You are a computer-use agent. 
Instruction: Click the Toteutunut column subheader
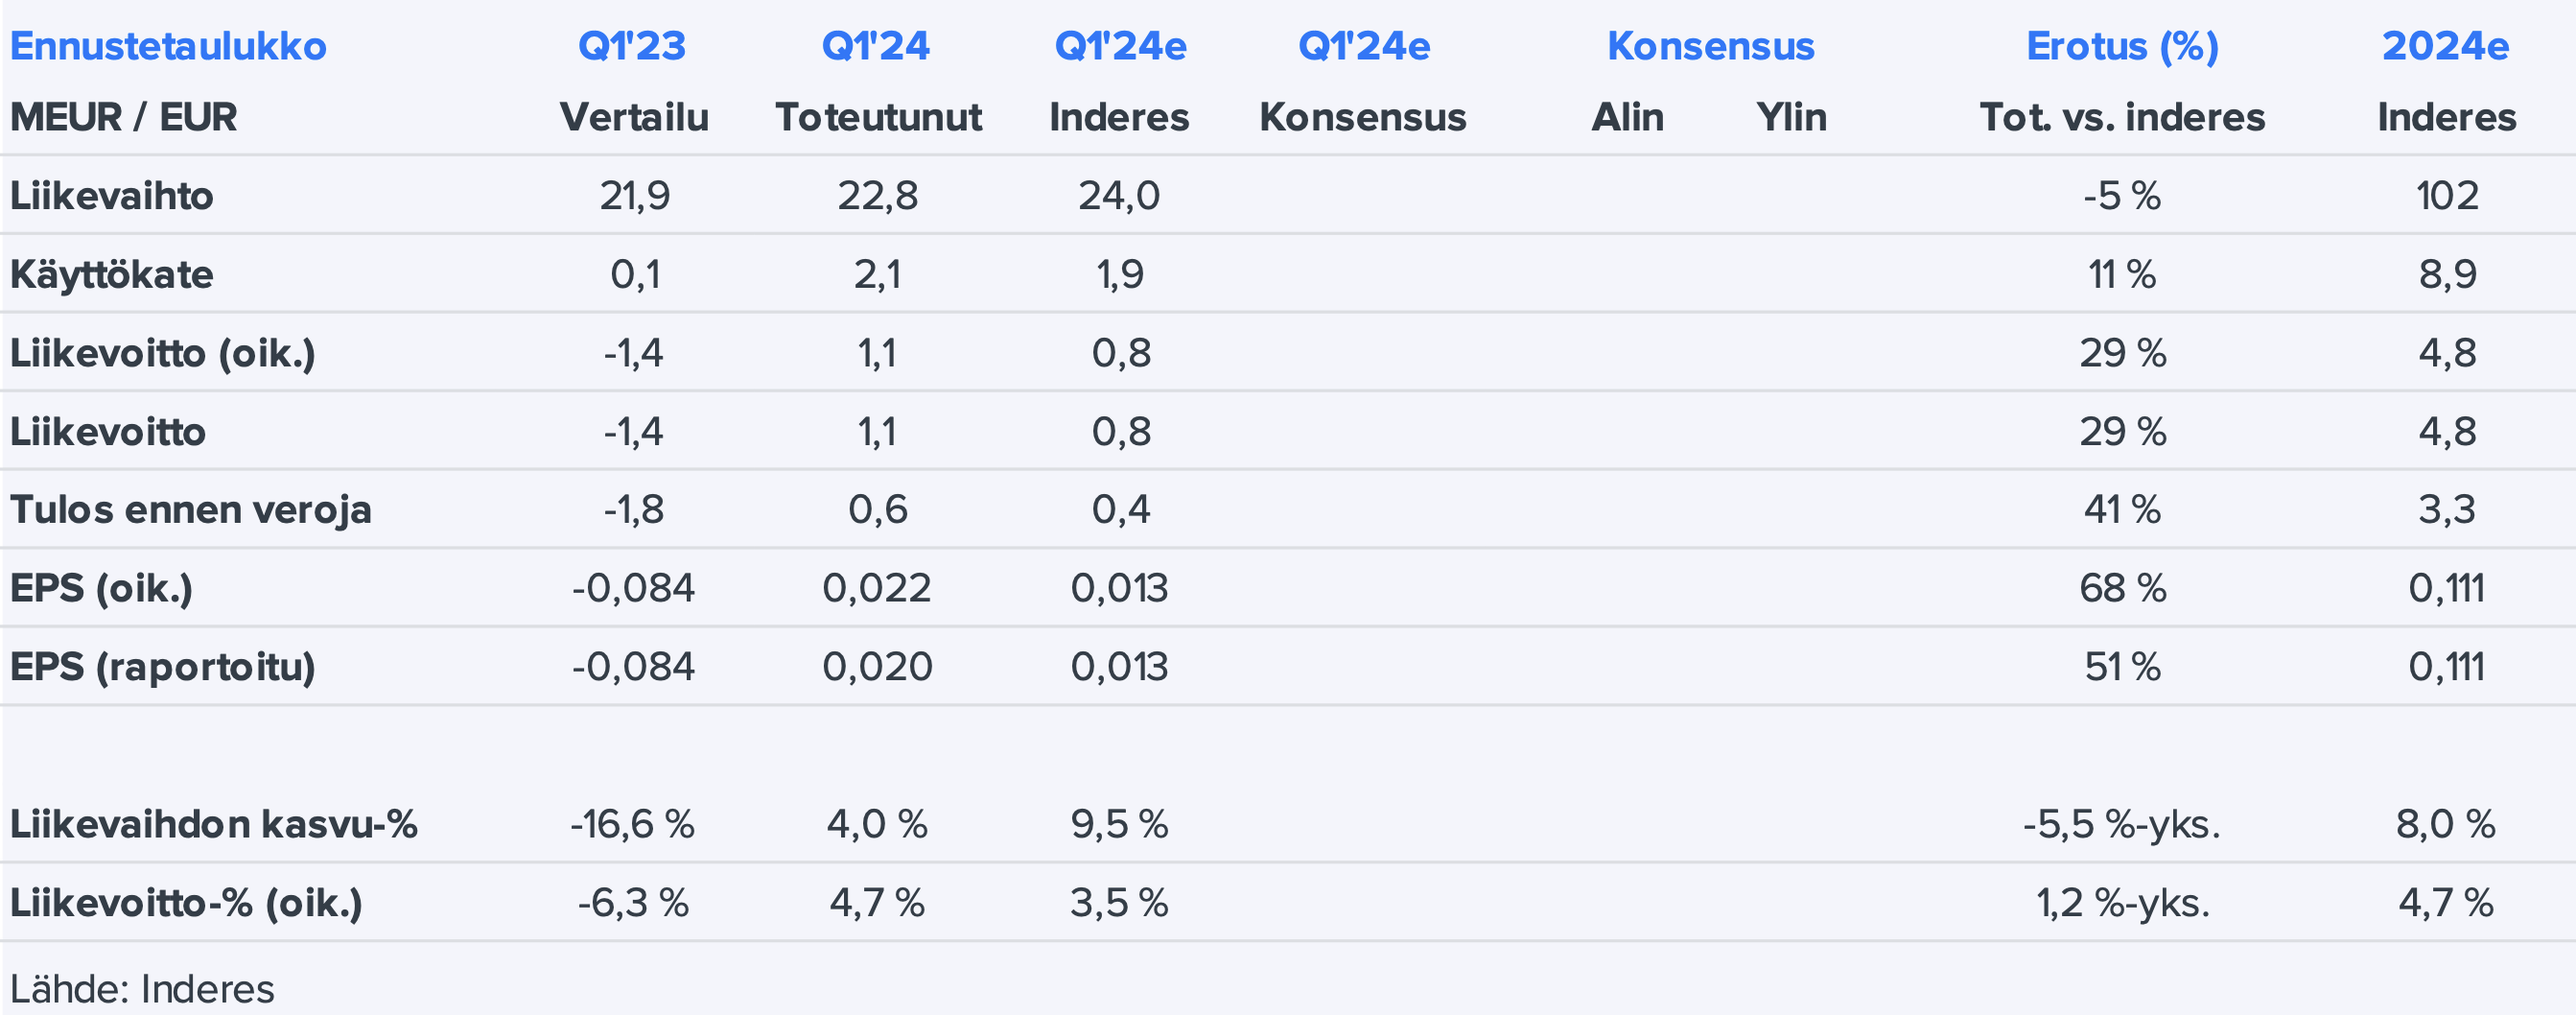(x=878, y=117)
